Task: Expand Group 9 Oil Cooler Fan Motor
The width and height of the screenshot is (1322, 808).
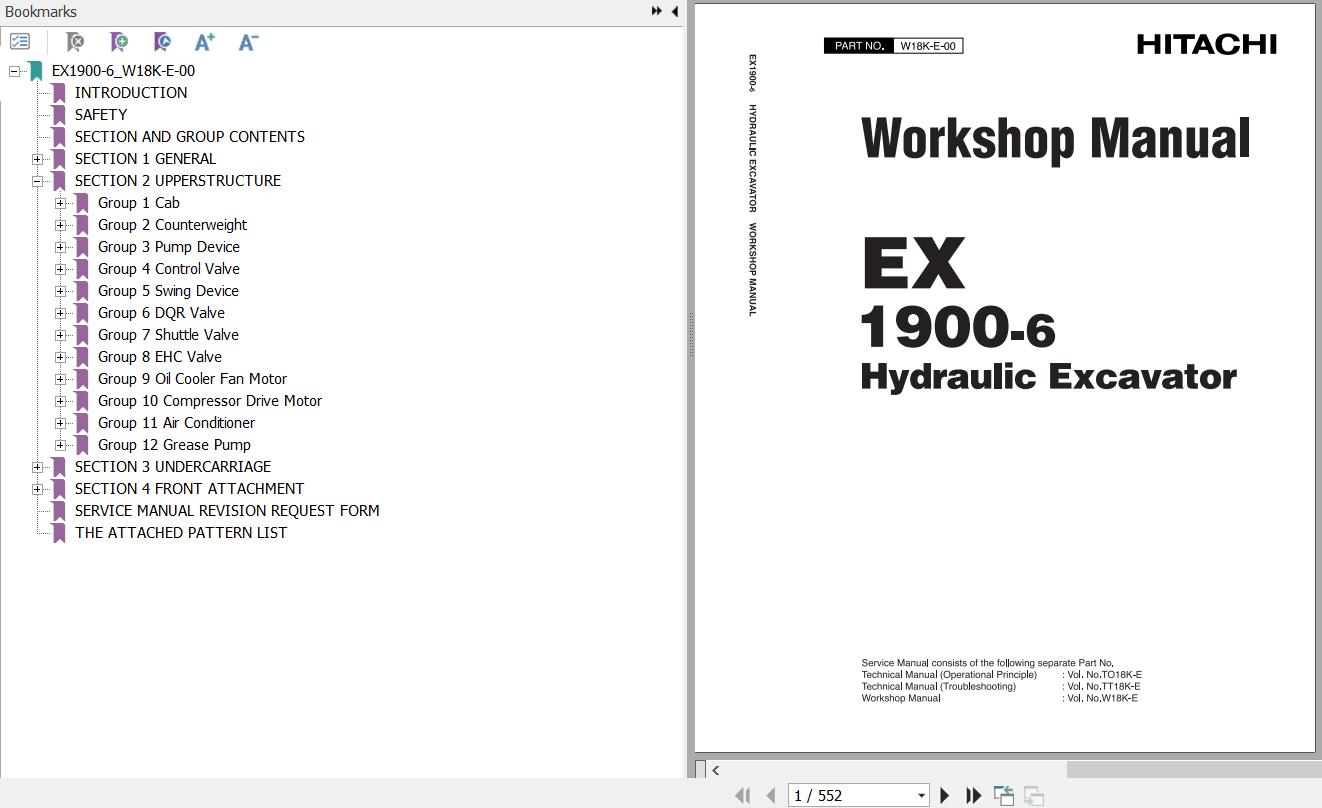Action: point(60,379)
